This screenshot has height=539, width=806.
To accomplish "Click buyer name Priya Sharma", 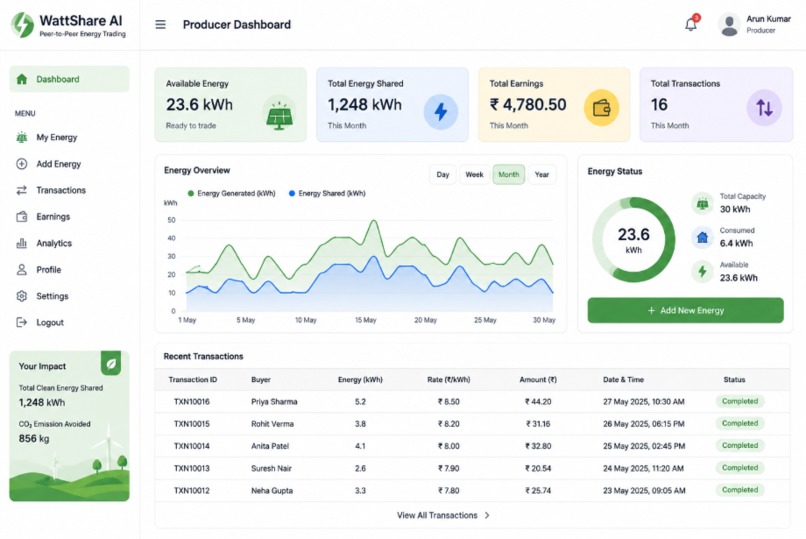I will (274, 402).
